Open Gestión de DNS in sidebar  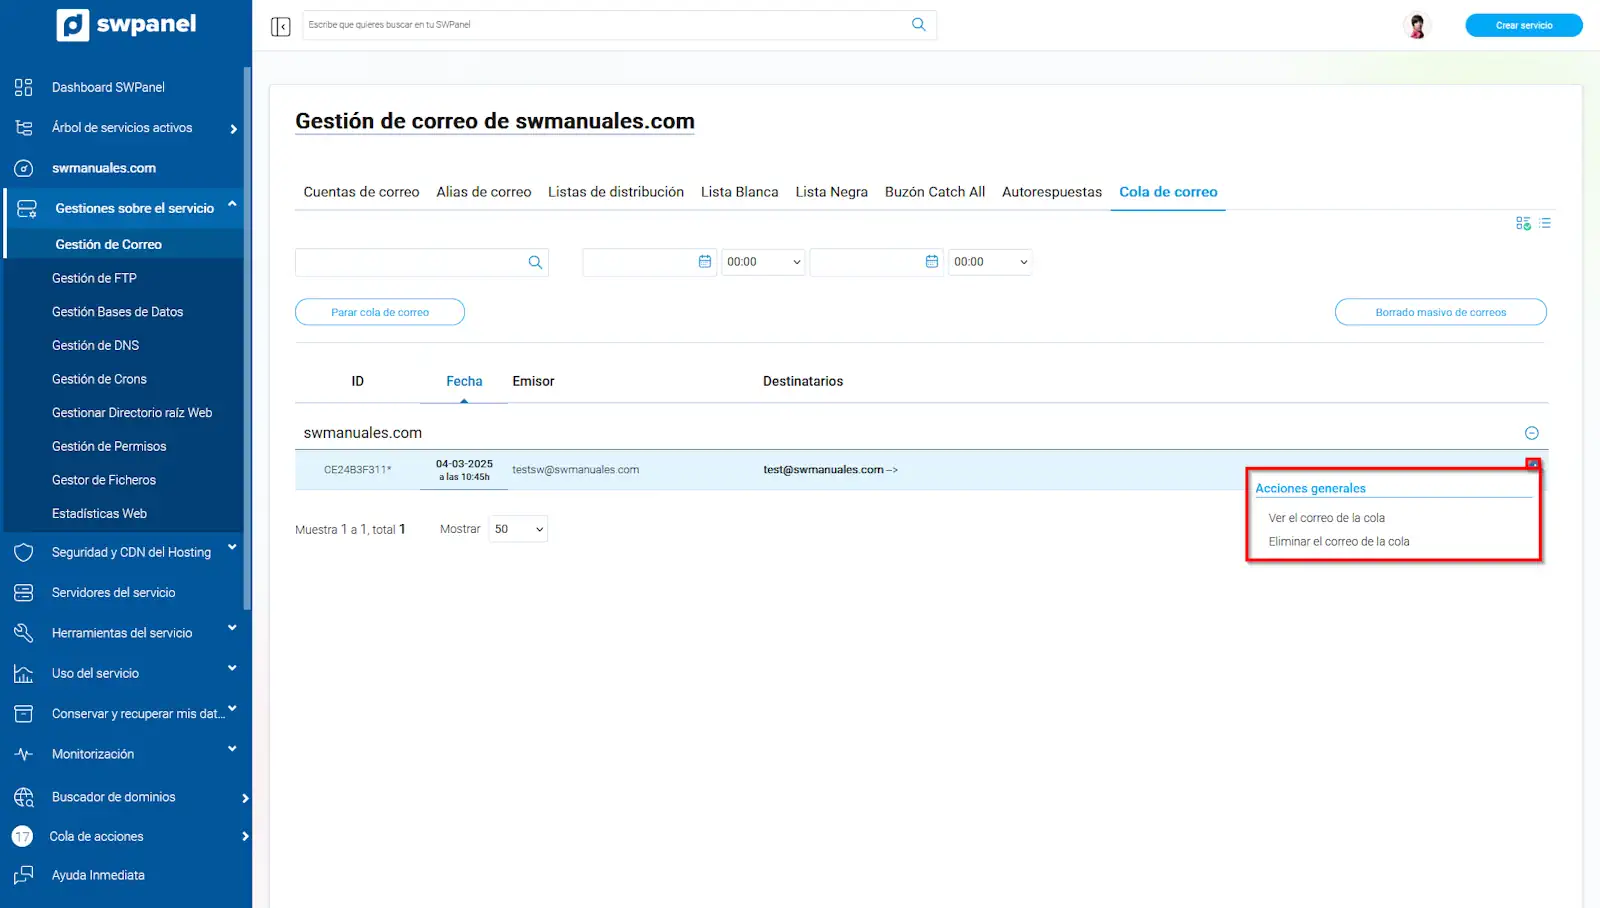click(96, 345)
